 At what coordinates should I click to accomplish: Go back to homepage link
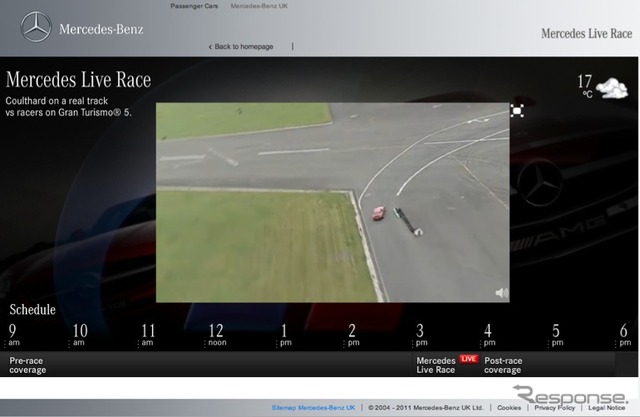click(241, 47)
